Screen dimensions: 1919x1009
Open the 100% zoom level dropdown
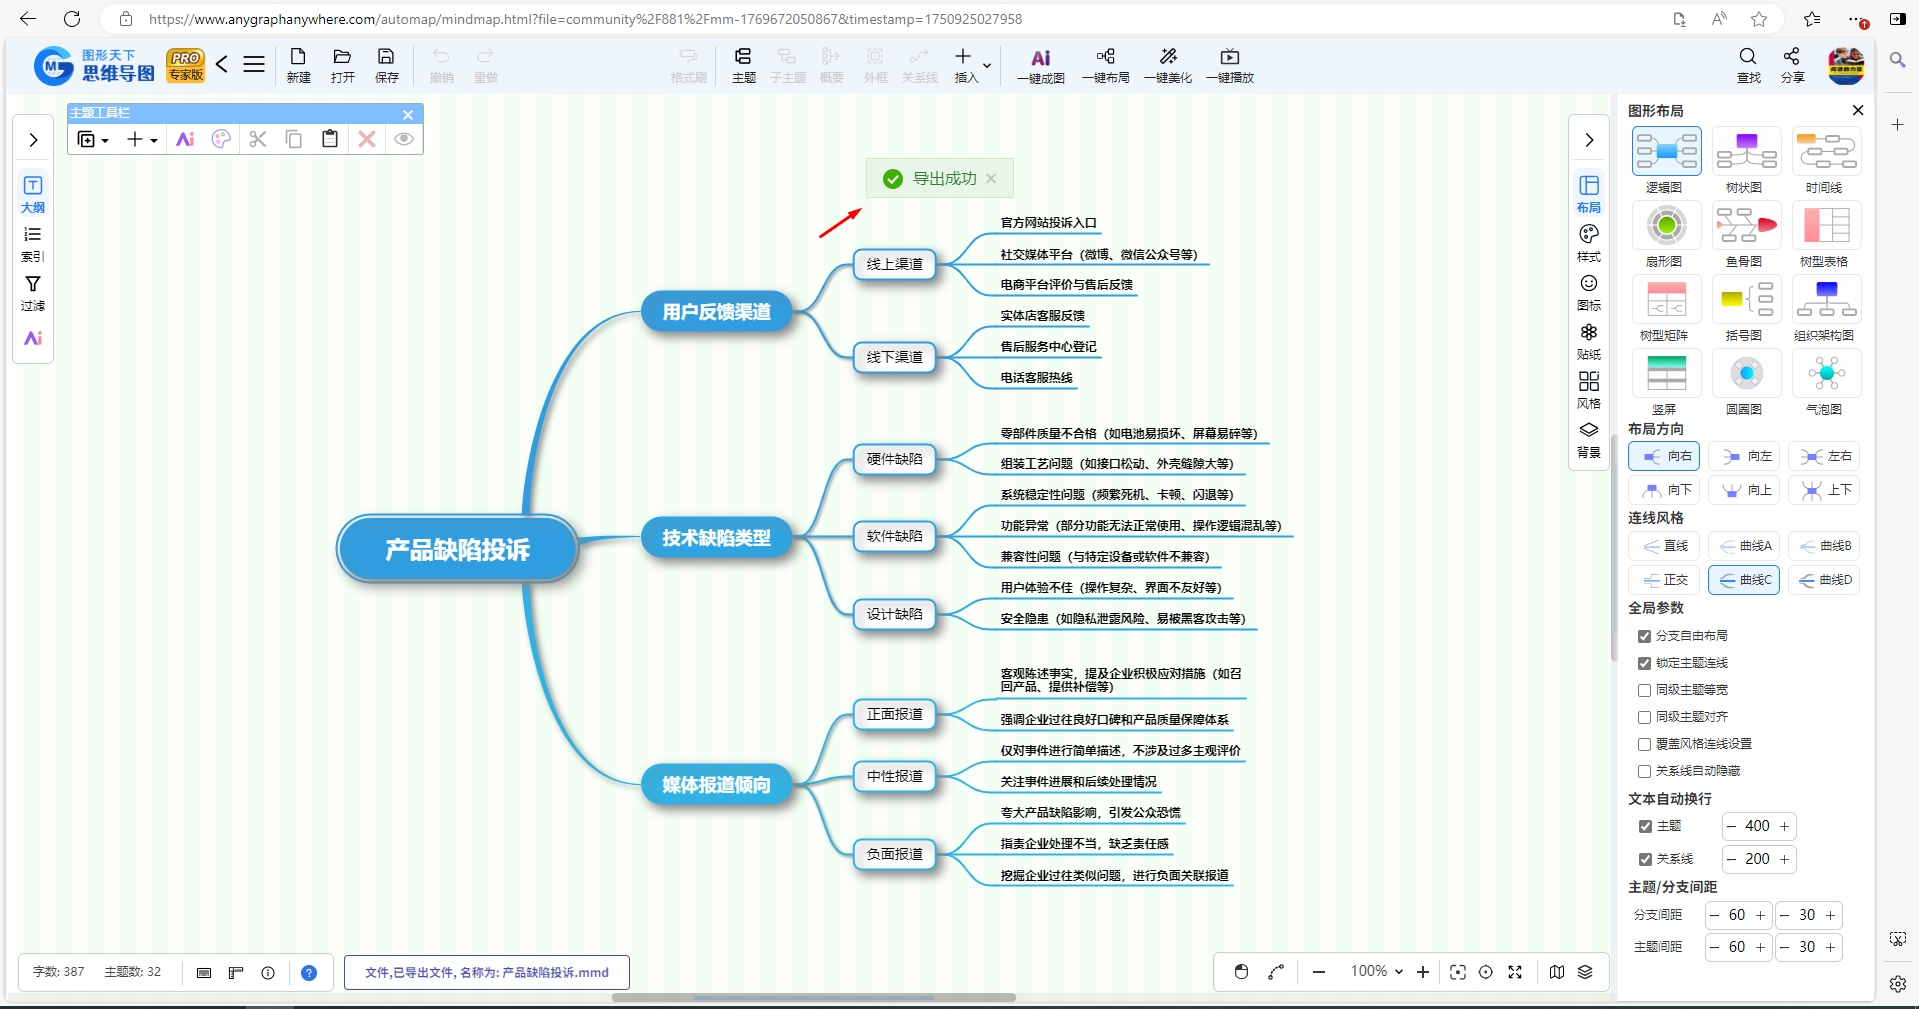point(1377,971)
